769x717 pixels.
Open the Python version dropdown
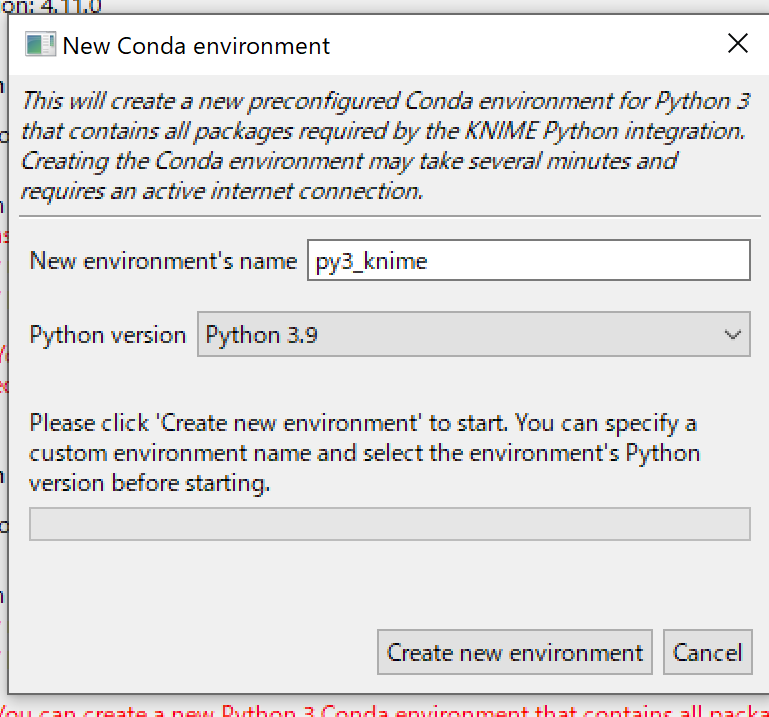tap(474, 334)
